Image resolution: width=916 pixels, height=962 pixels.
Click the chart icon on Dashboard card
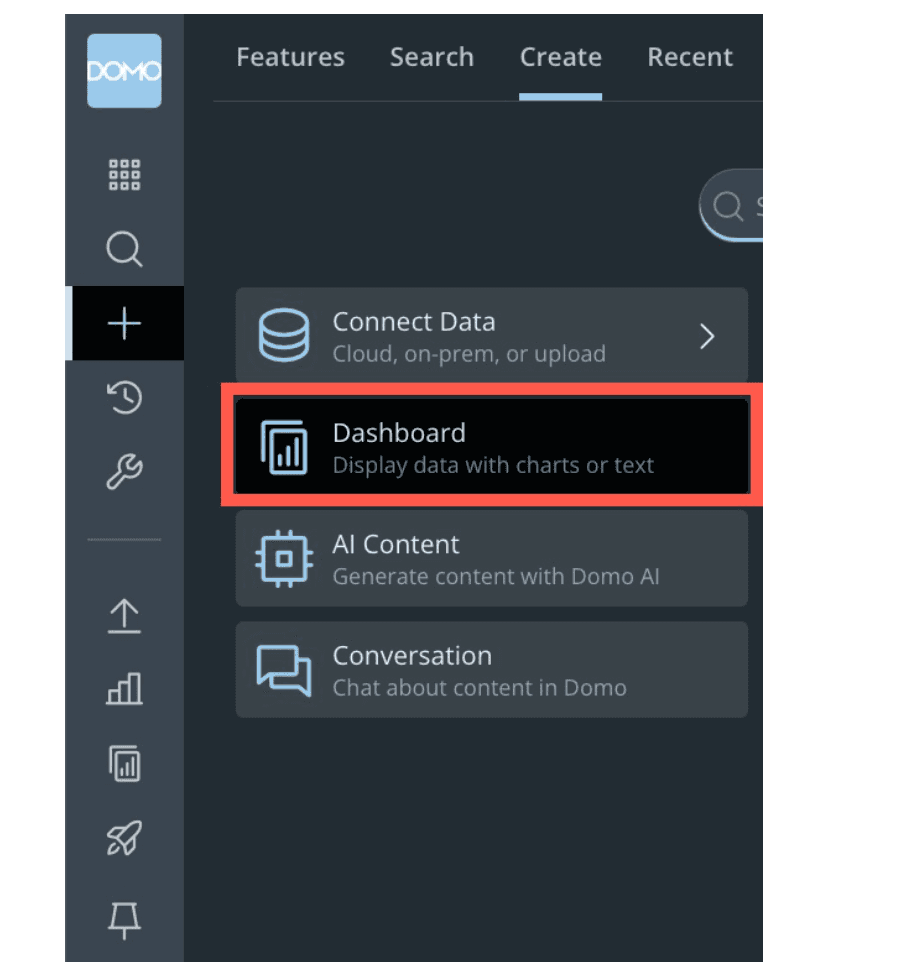pos(284,447)
